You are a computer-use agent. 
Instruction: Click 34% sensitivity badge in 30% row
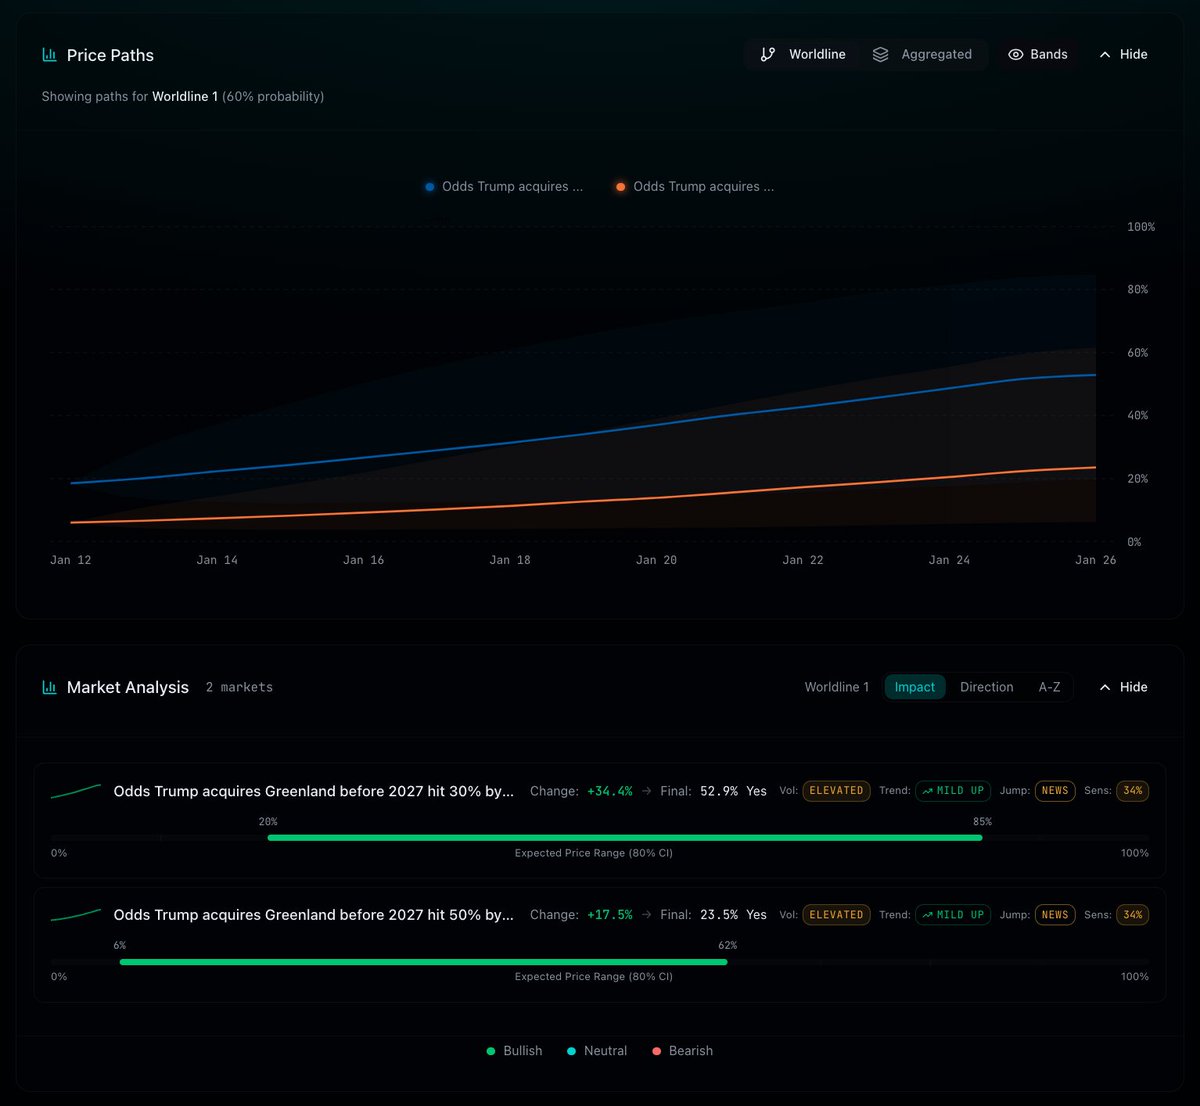coord(1132,791)
